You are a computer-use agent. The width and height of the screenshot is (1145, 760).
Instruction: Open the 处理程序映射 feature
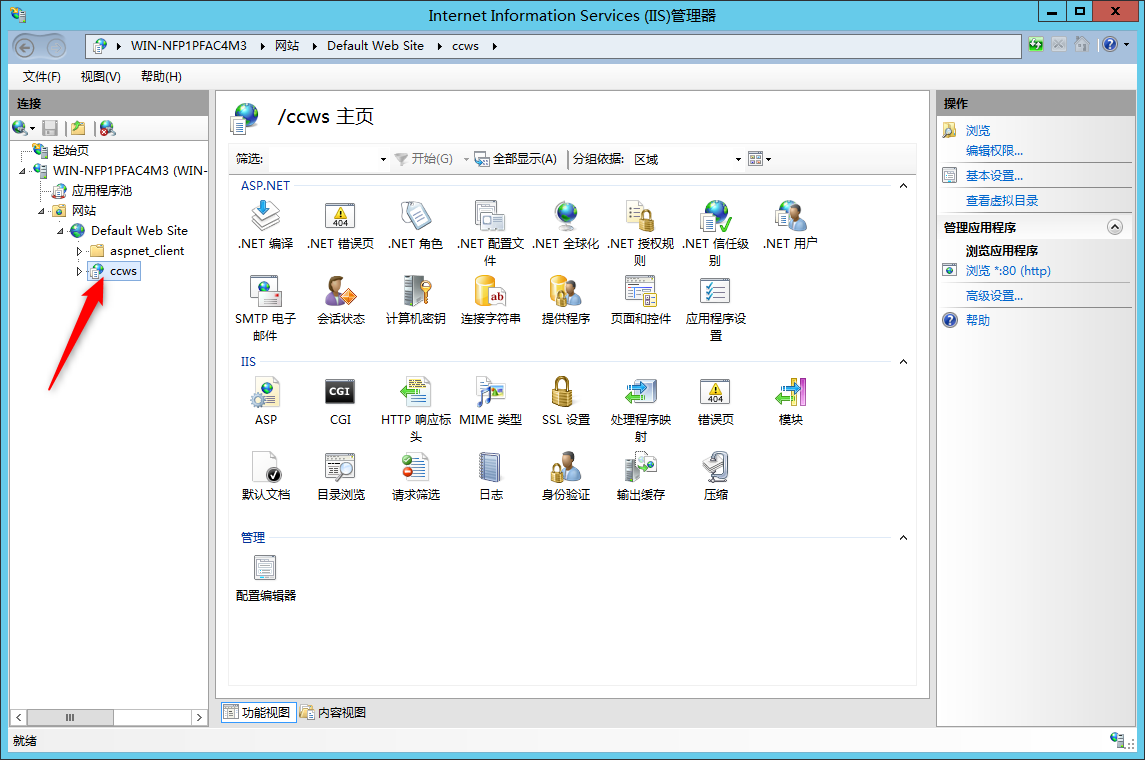640,410
